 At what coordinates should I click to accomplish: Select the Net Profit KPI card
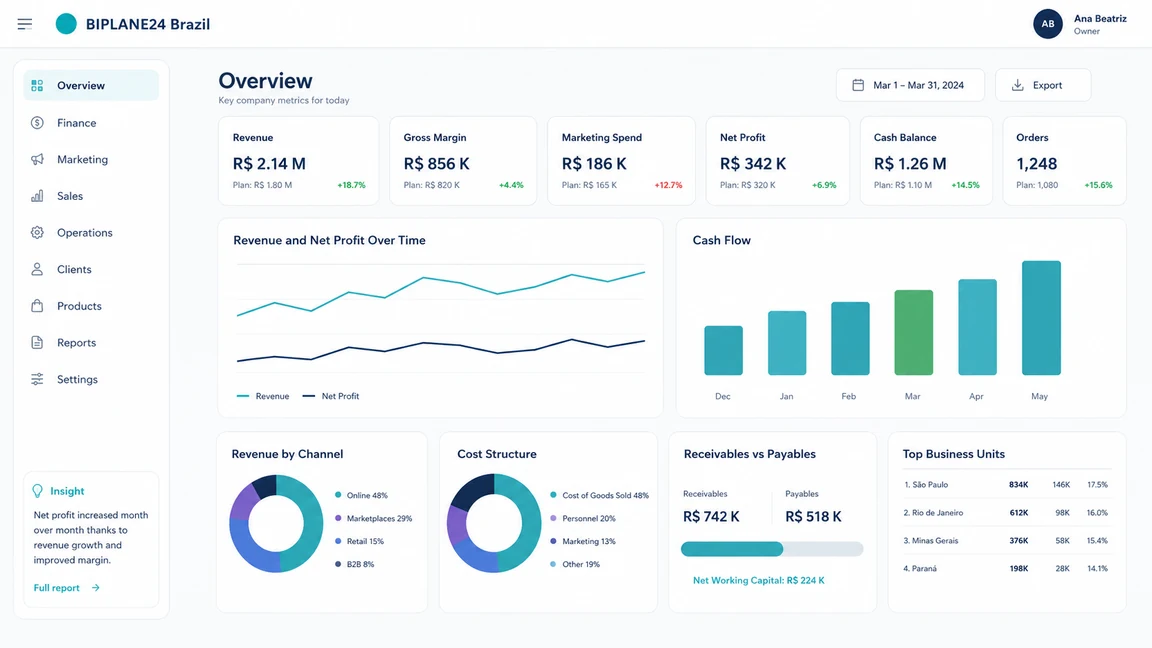click(777, 161)
